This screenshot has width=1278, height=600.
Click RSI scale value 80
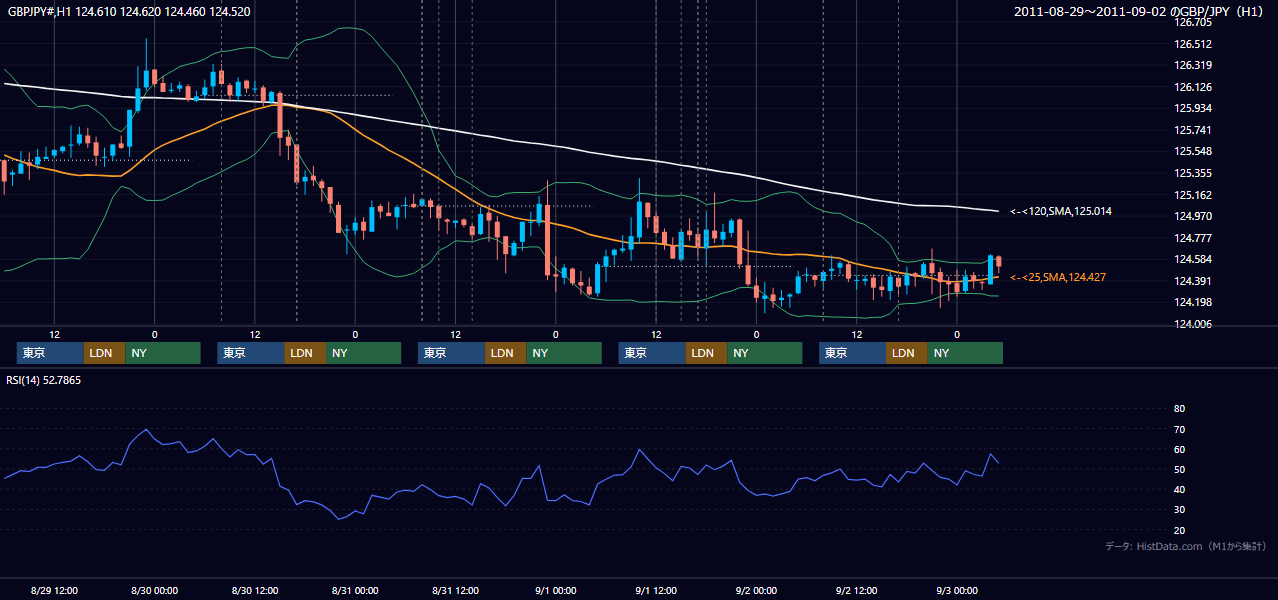(x=1179, y=409)
